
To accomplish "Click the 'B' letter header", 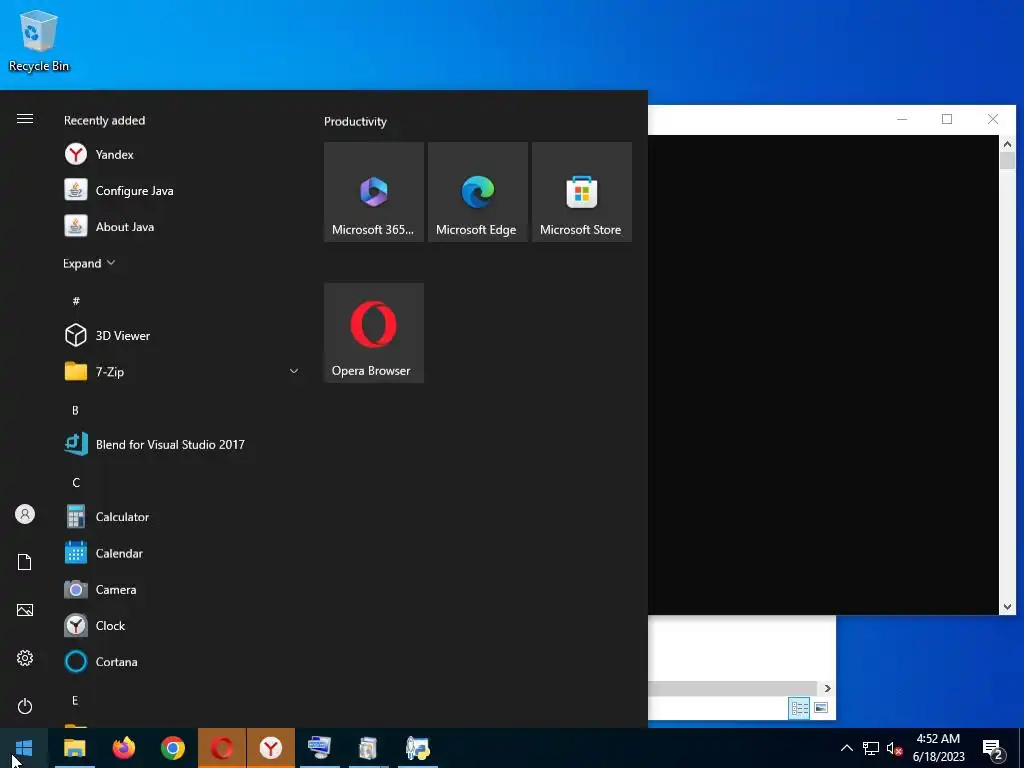I will [75, 410].
